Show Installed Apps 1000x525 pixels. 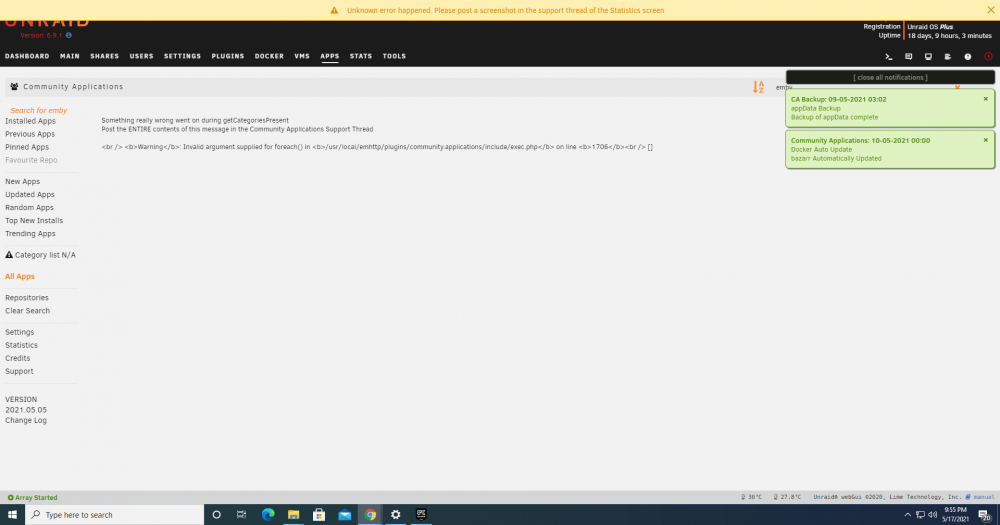[x=30, y=121]
